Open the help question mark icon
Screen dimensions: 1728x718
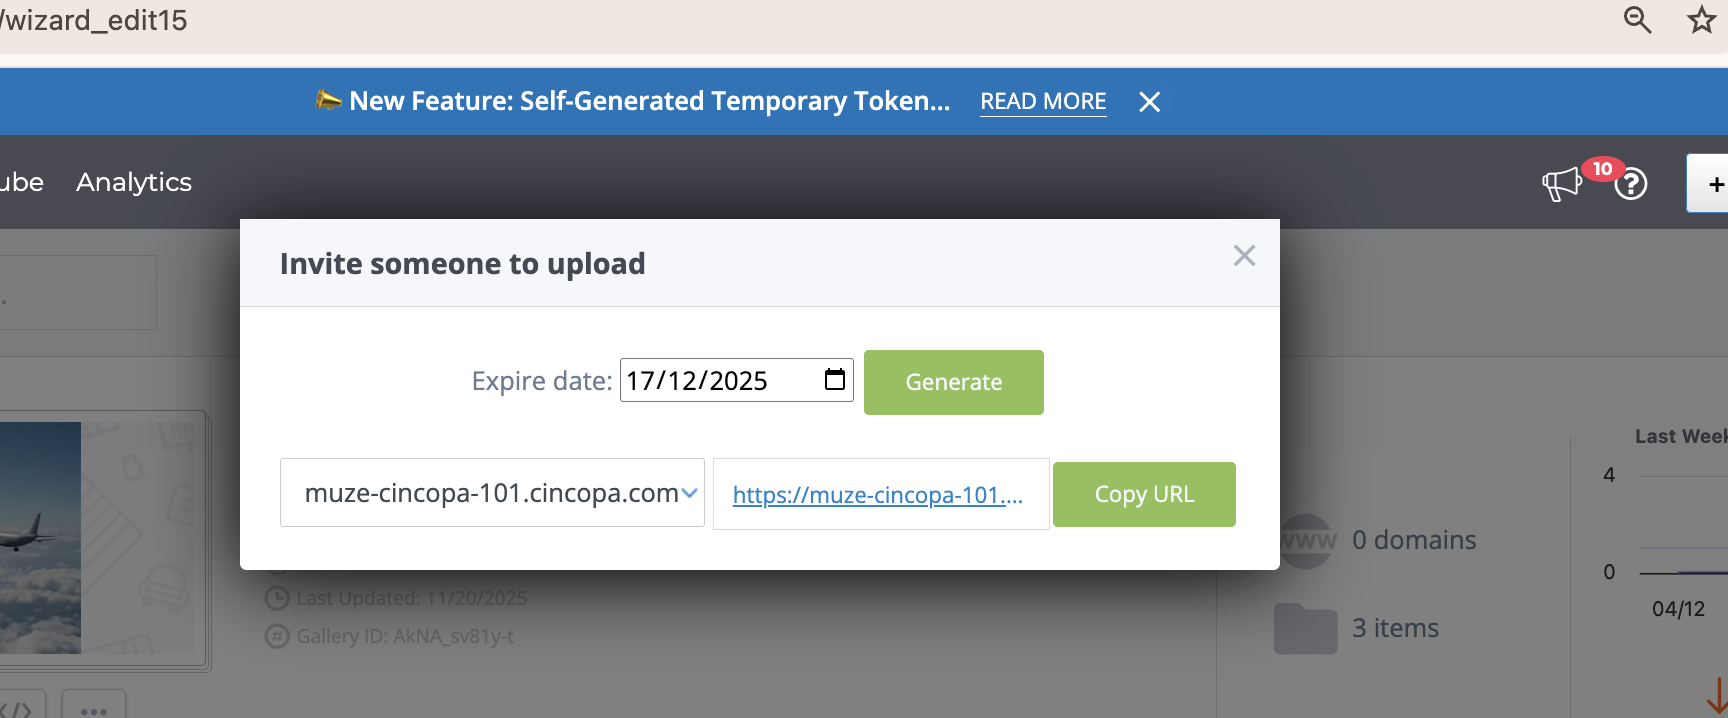pyautogui.click(x=1631, y=185)
